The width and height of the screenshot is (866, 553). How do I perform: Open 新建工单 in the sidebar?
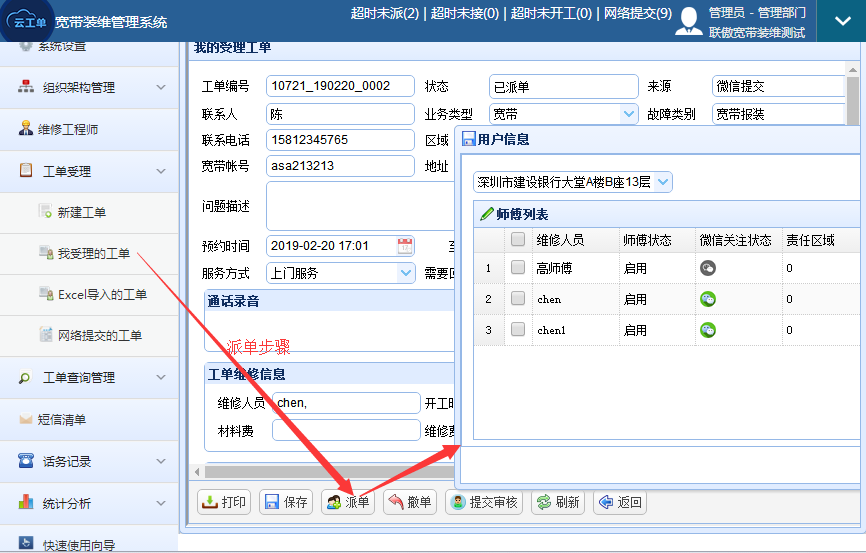pos(81,212)
